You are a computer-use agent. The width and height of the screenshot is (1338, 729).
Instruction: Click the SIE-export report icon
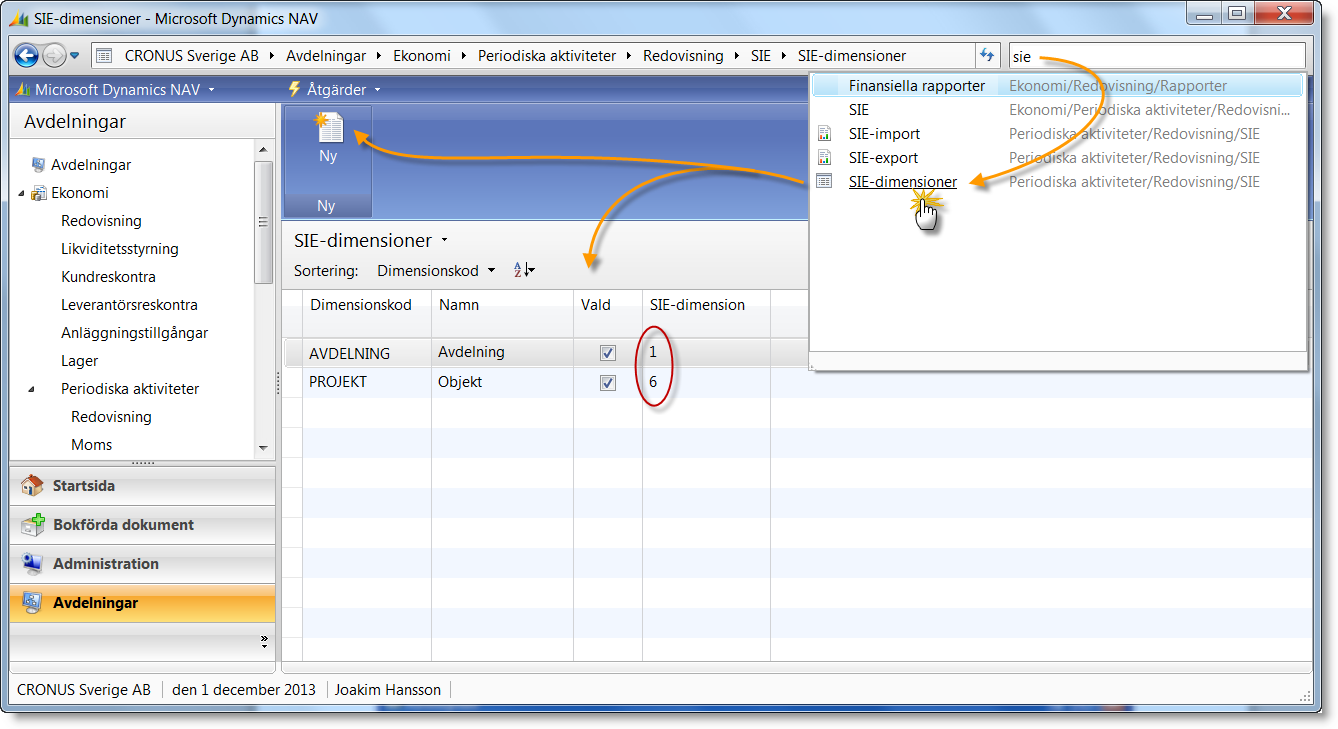(x=825, y=158)
